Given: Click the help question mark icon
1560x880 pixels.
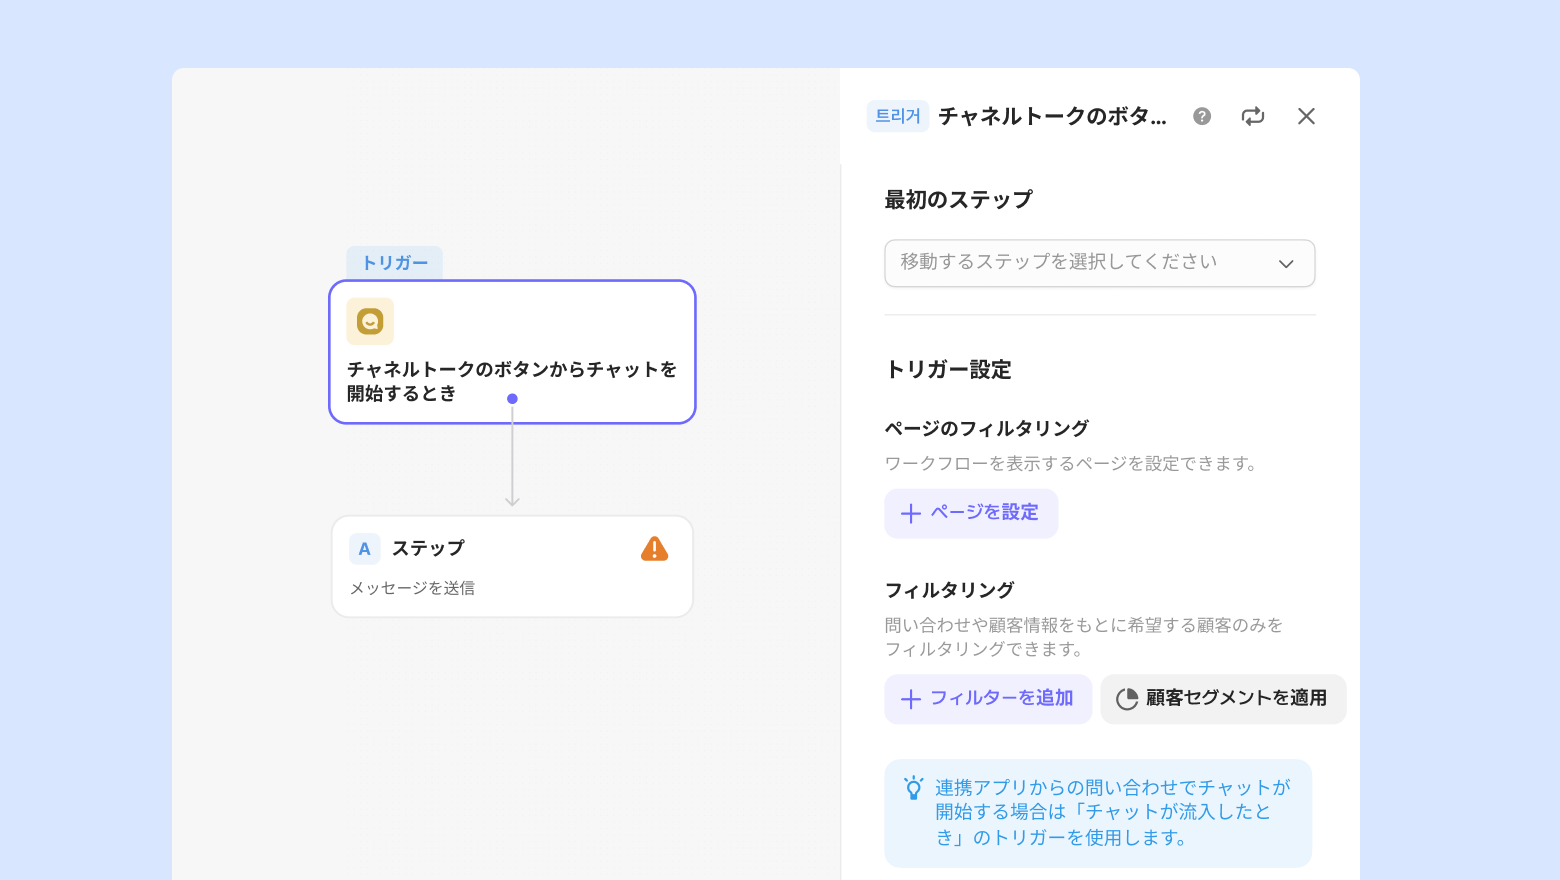Looking at the screenshot, I should click(x=1202, y=116).
